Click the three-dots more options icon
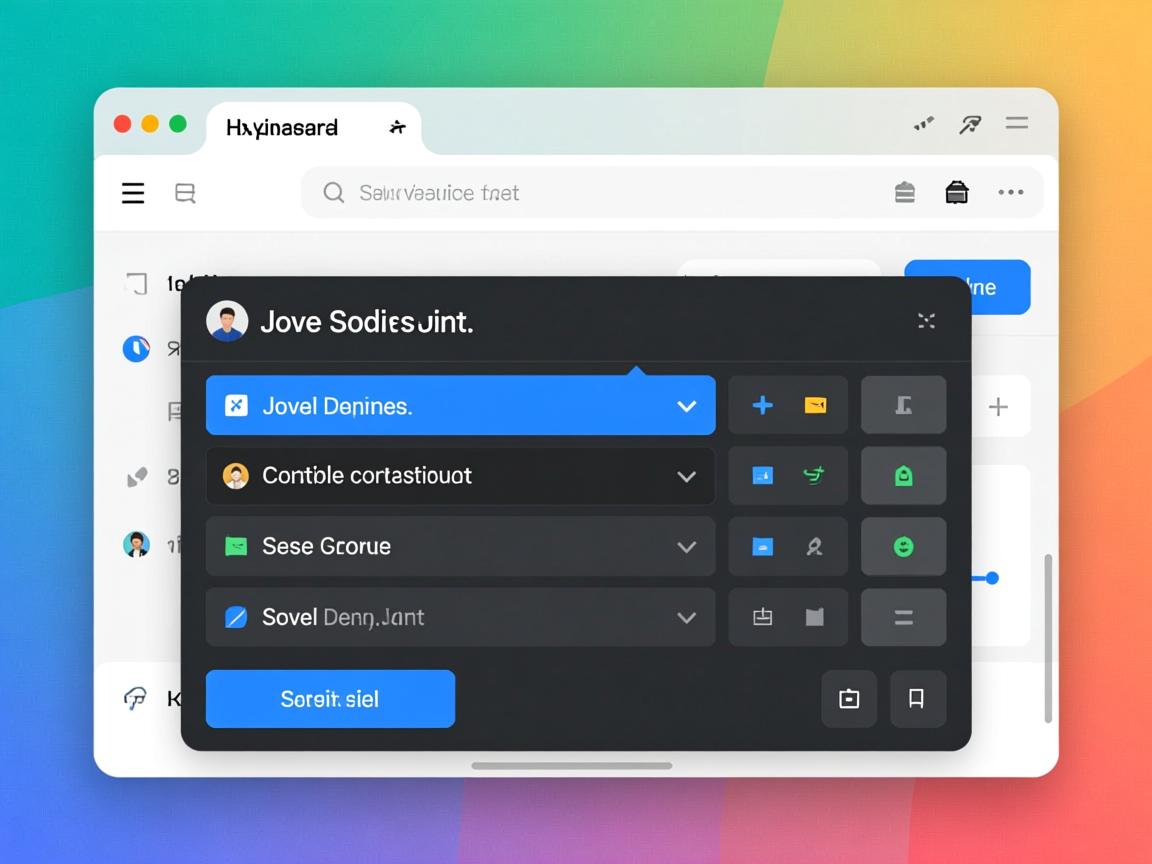This screenshot has width=1152, height=864. pyautogui.click(x=1010, y=193)
